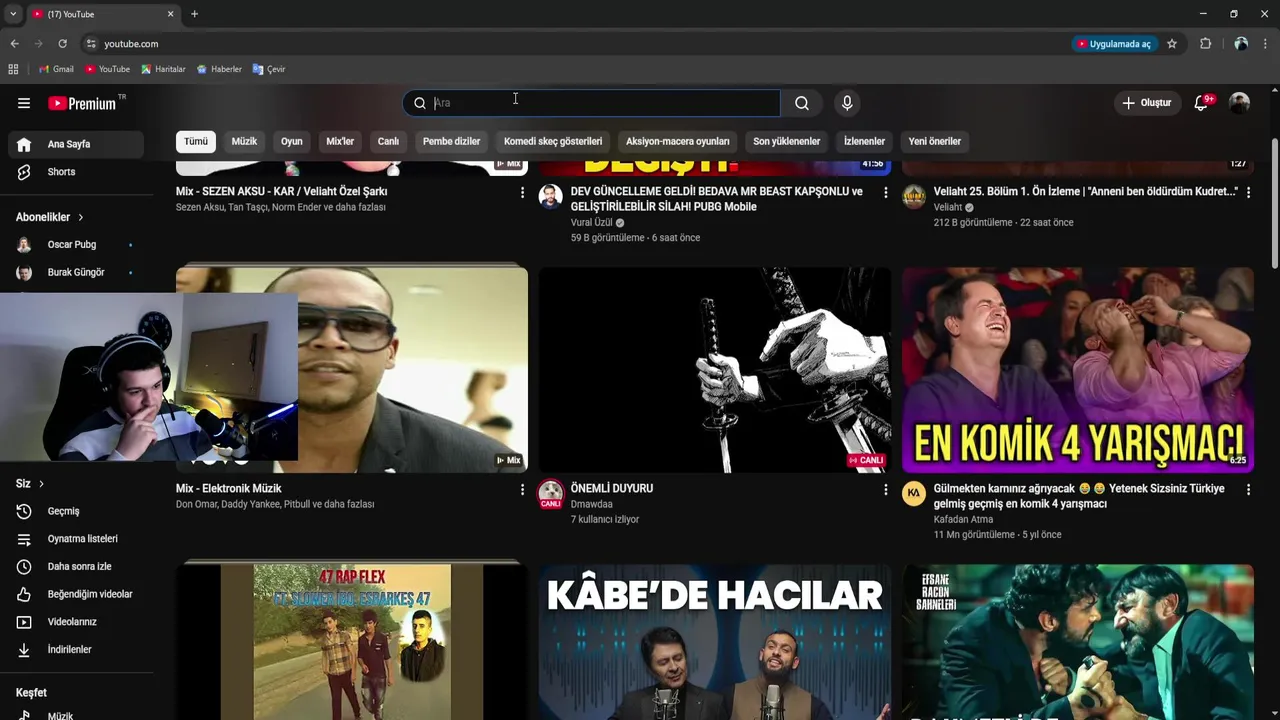
Task: Expand the Abonelikler section
Action: point(50,217)
